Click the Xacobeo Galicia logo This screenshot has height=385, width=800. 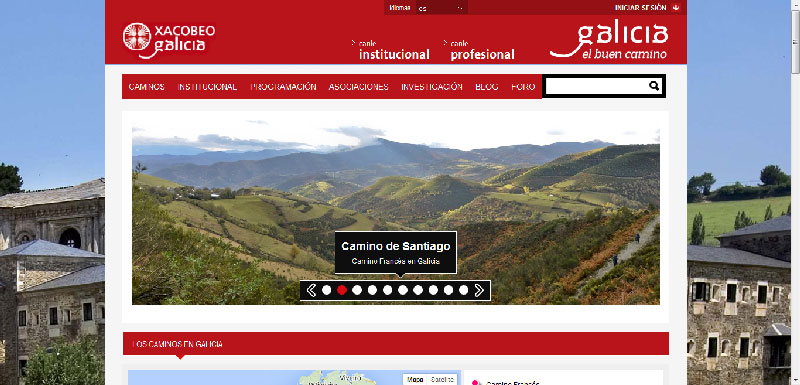169,40
